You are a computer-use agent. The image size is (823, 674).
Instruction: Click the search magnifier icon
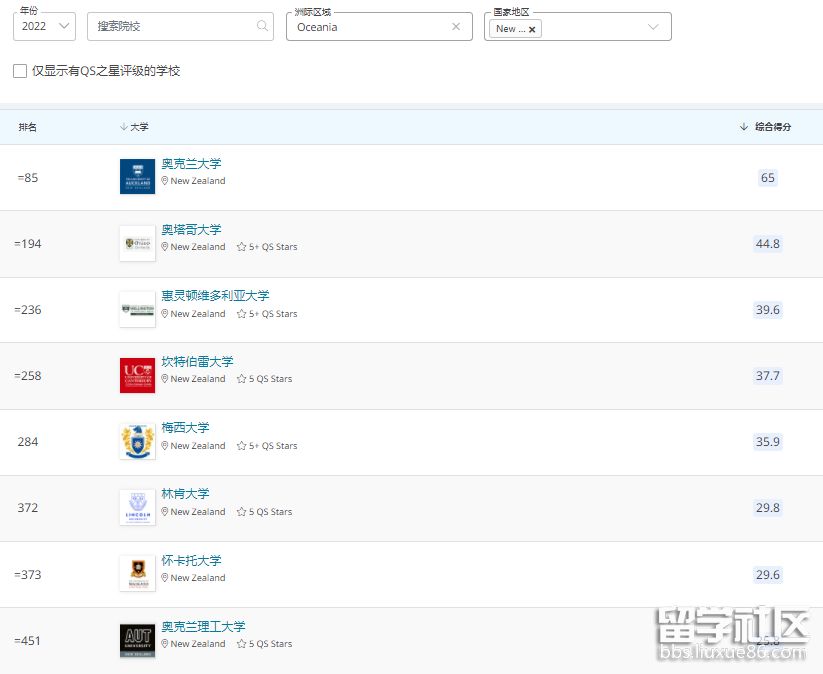tap(262, 27)
